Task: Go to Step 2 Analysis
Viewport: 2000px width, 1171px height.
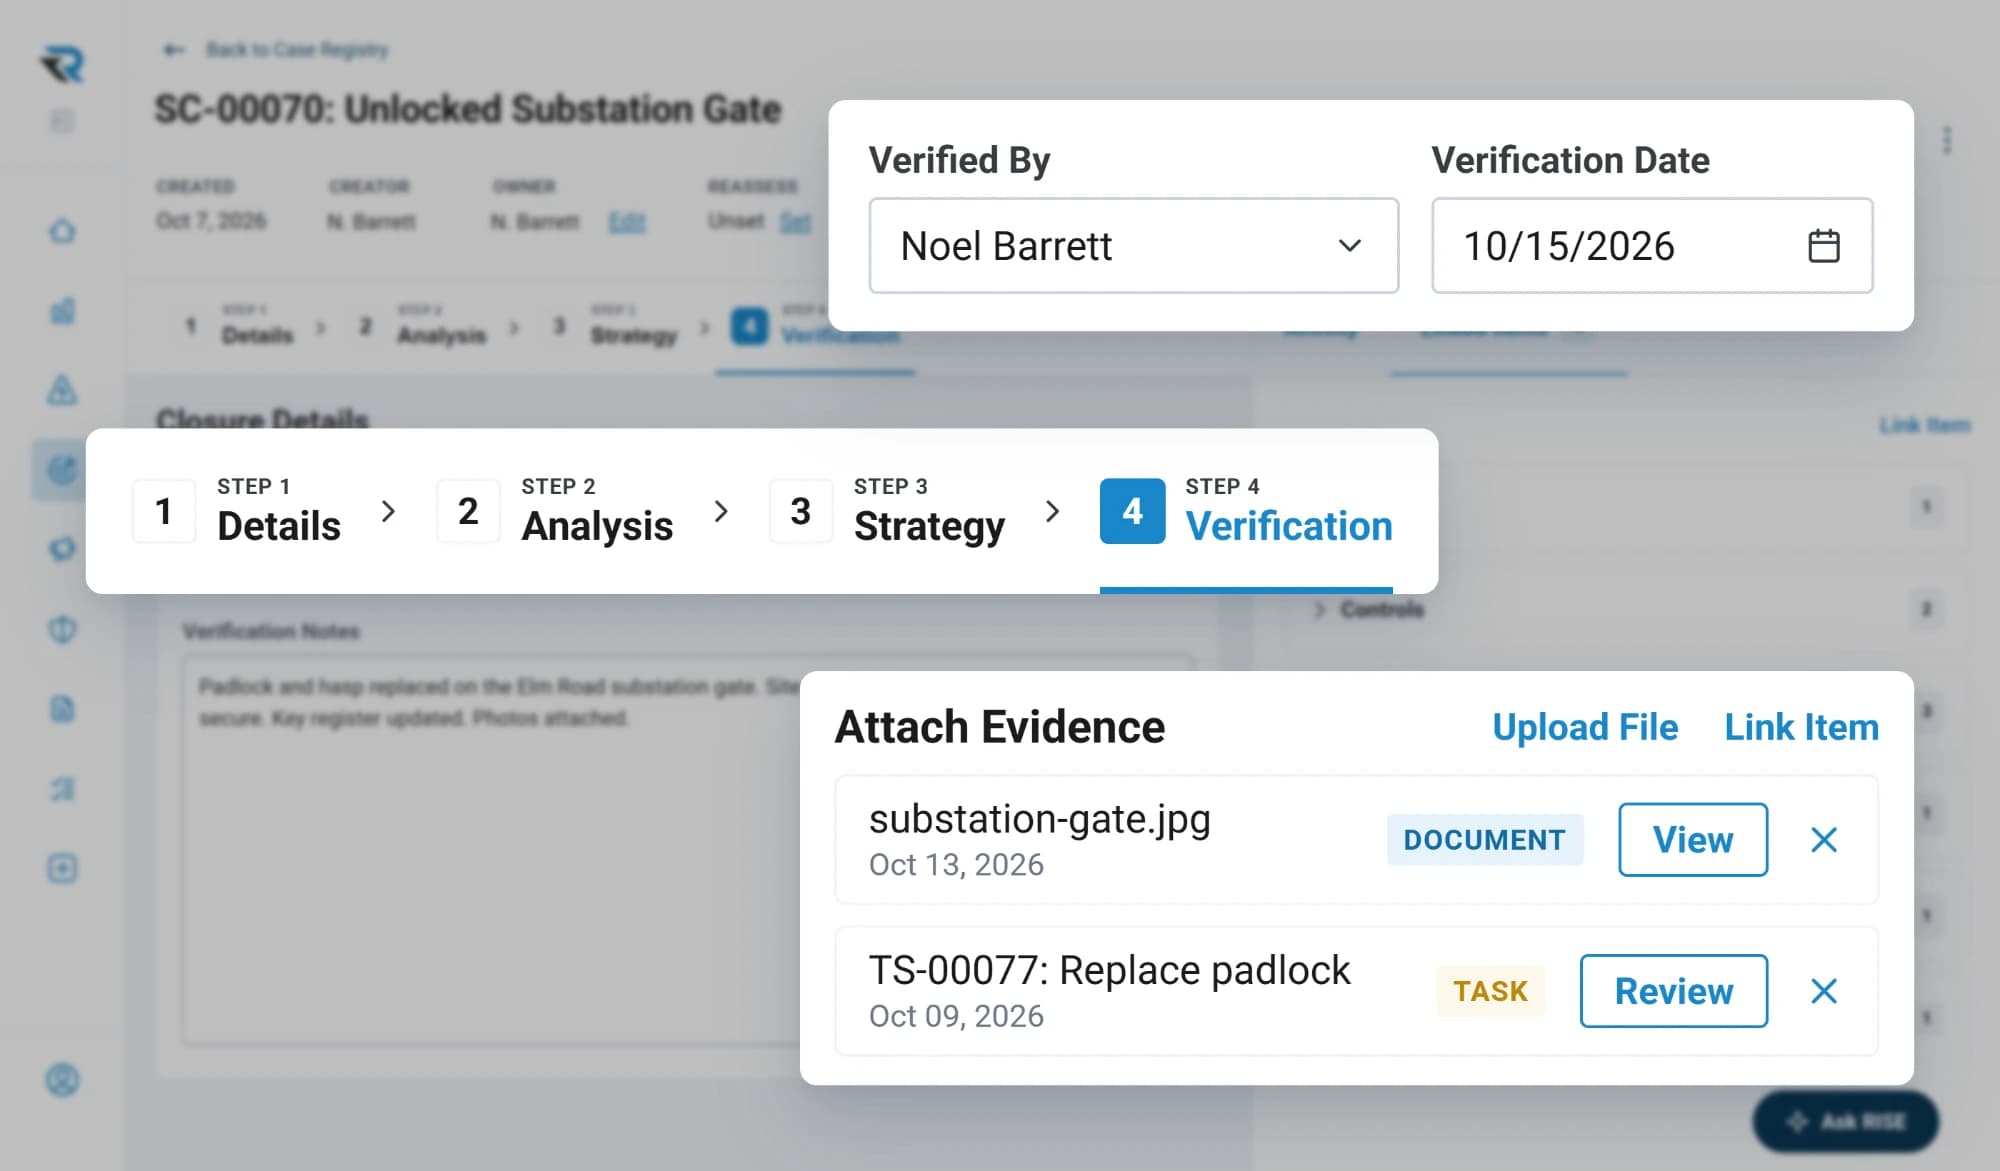Action: [x=555, y=511]
